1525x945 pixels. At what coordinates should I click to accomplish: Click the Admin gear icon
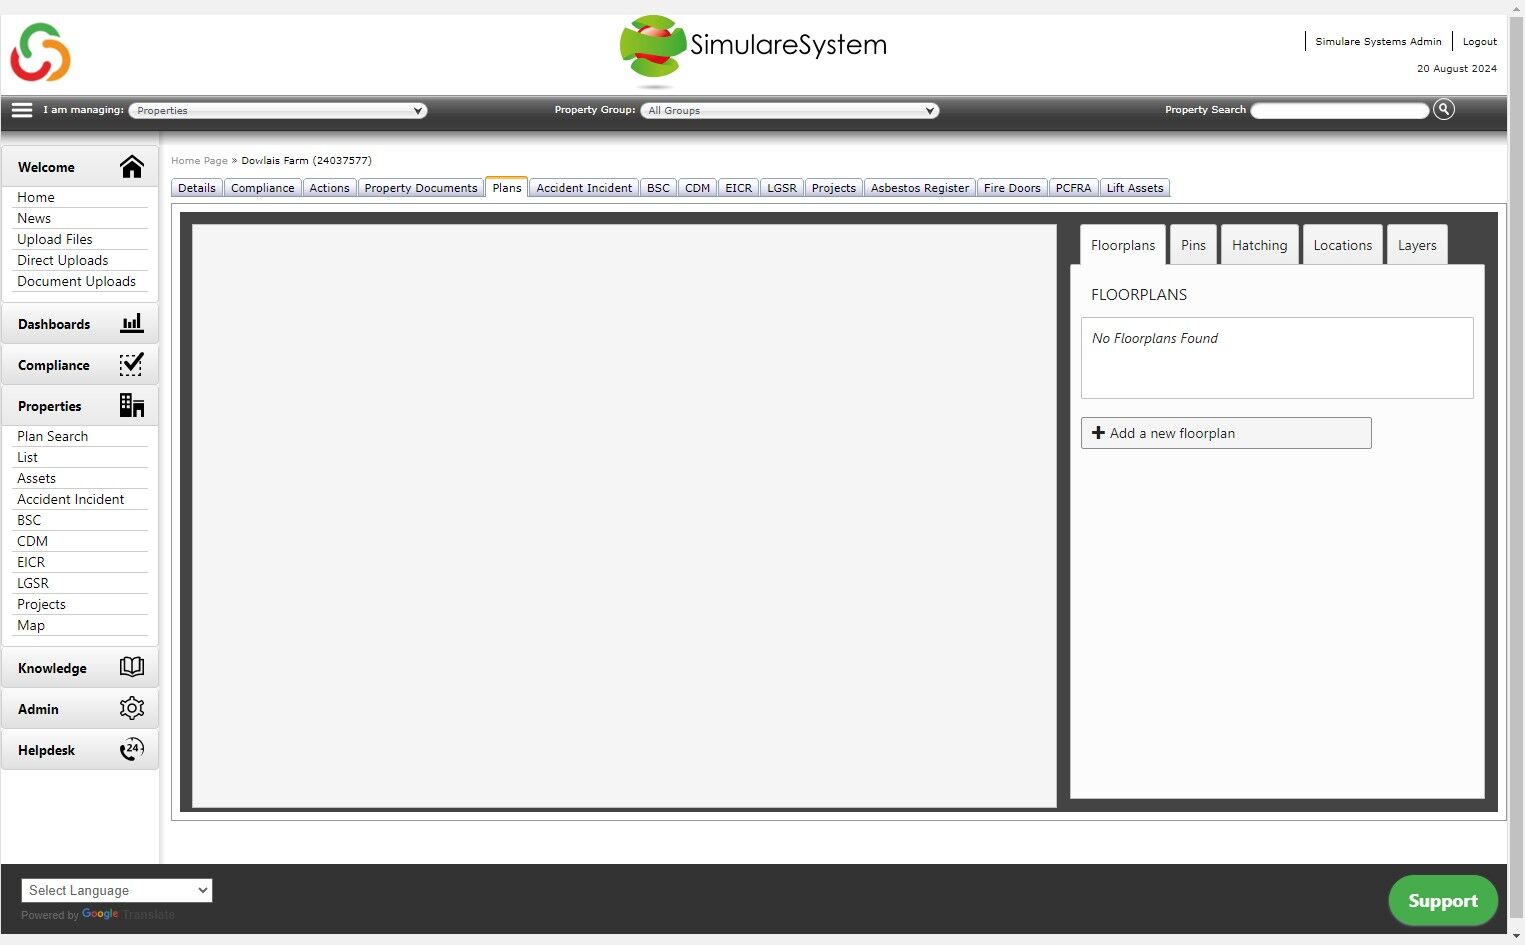pos(132,708)
